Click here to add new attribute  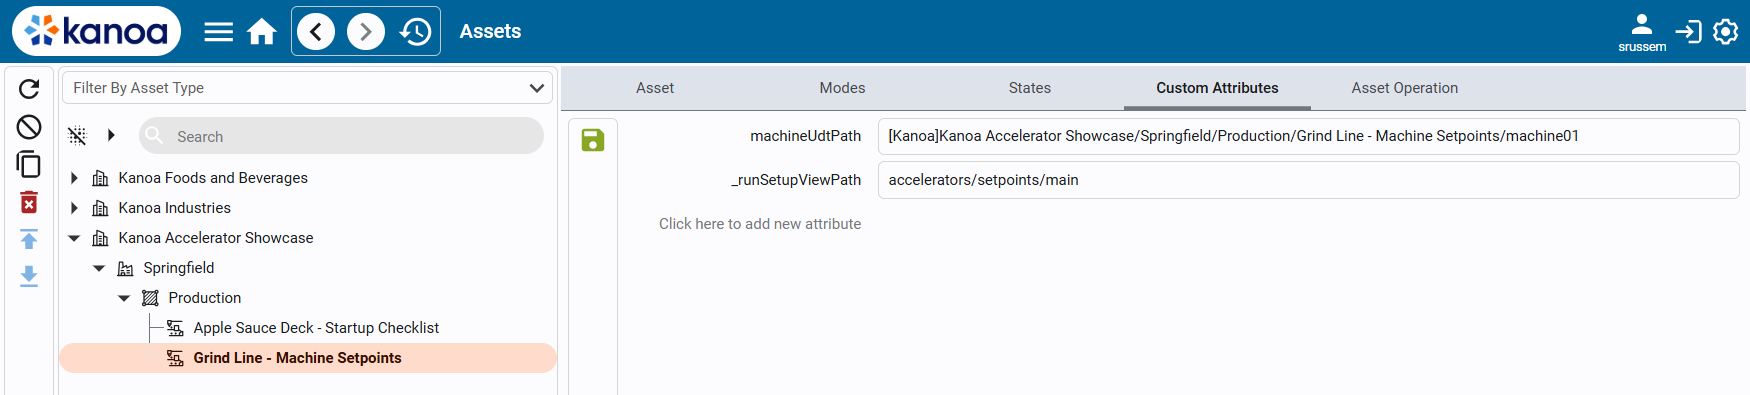[760, 224]
